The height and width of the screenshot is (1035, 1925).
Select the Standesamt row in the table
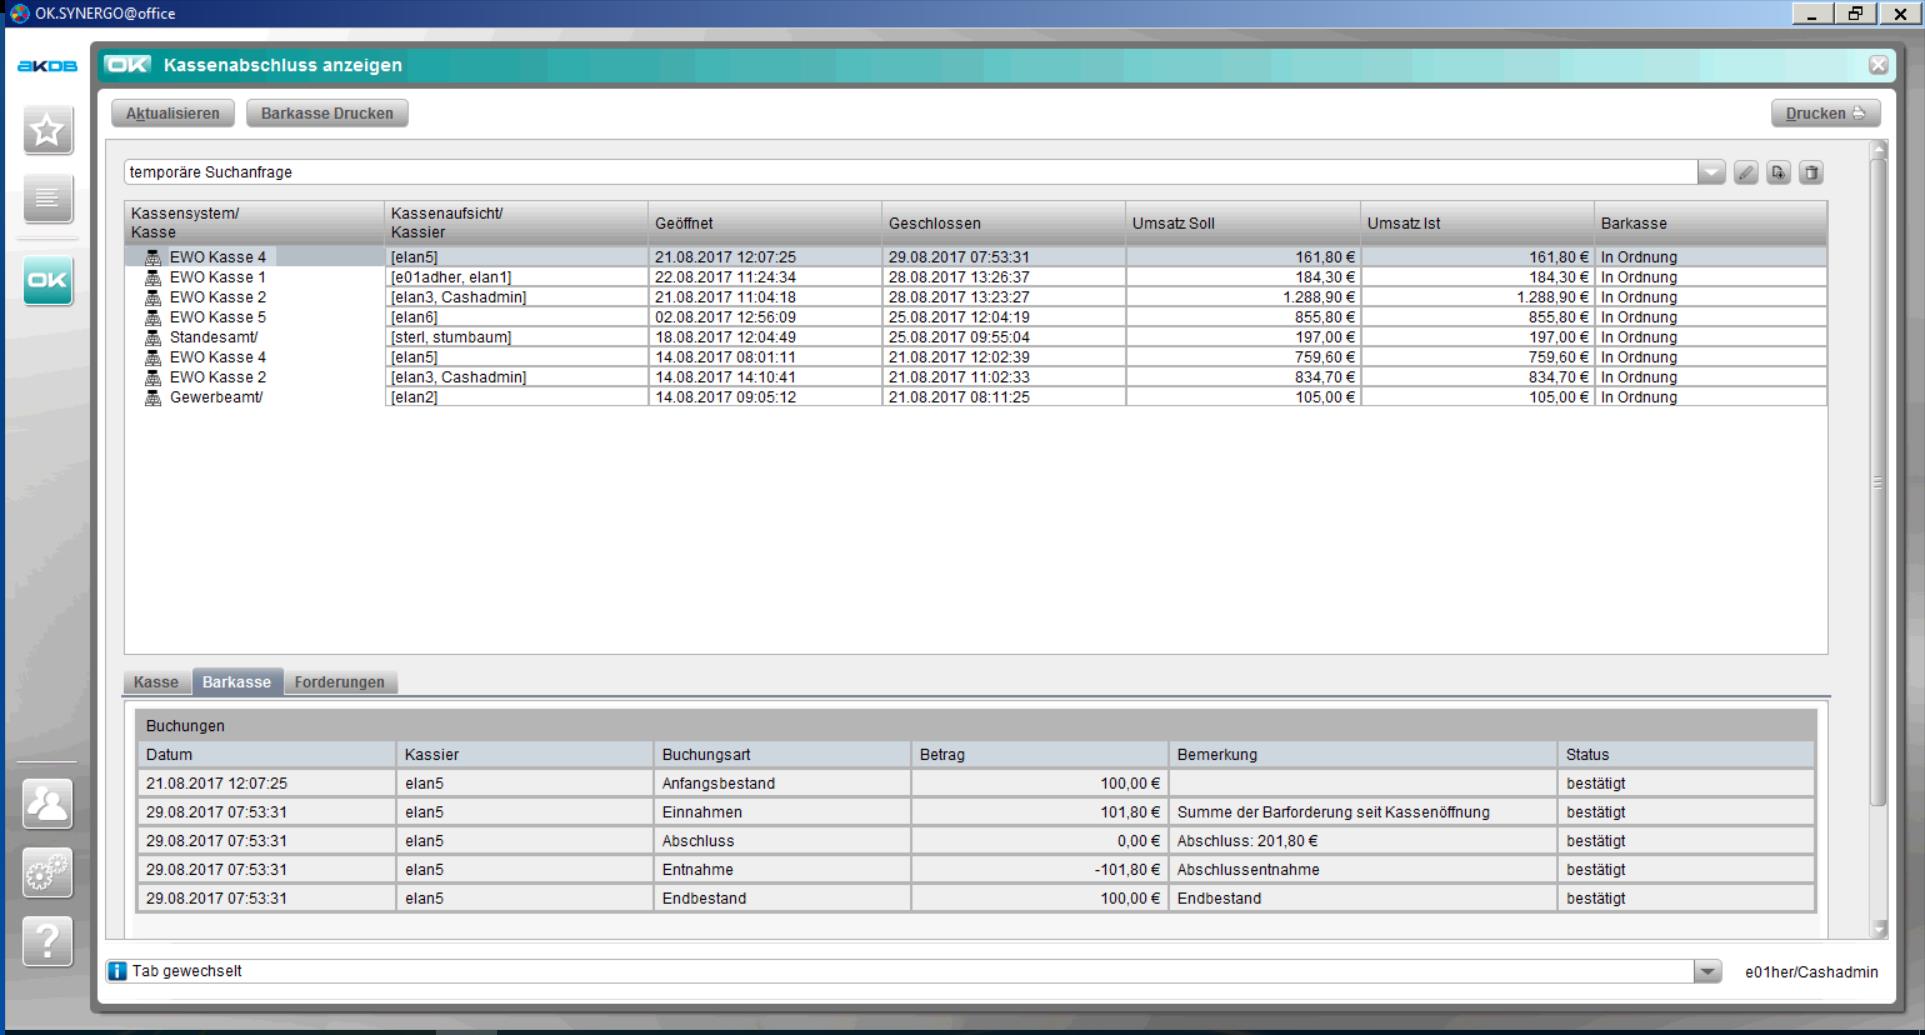tap(213, 337)
